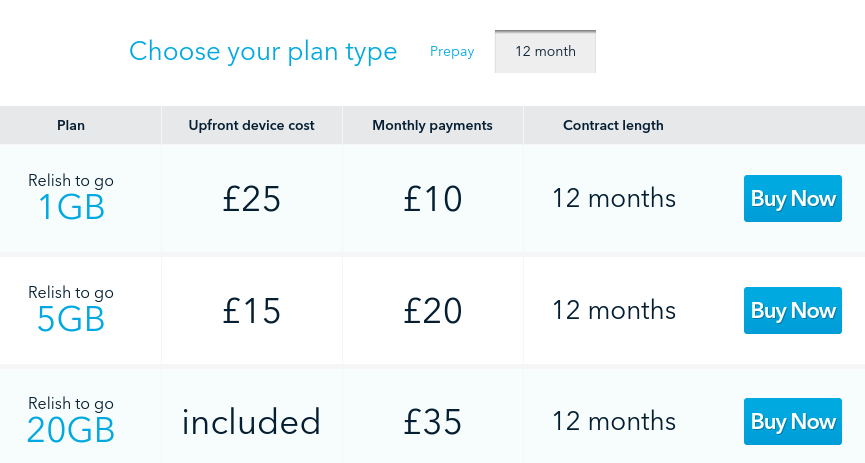Select the Relish to go 20GB plan name
This screenshot has height=463, width=865.
point(71,420)
